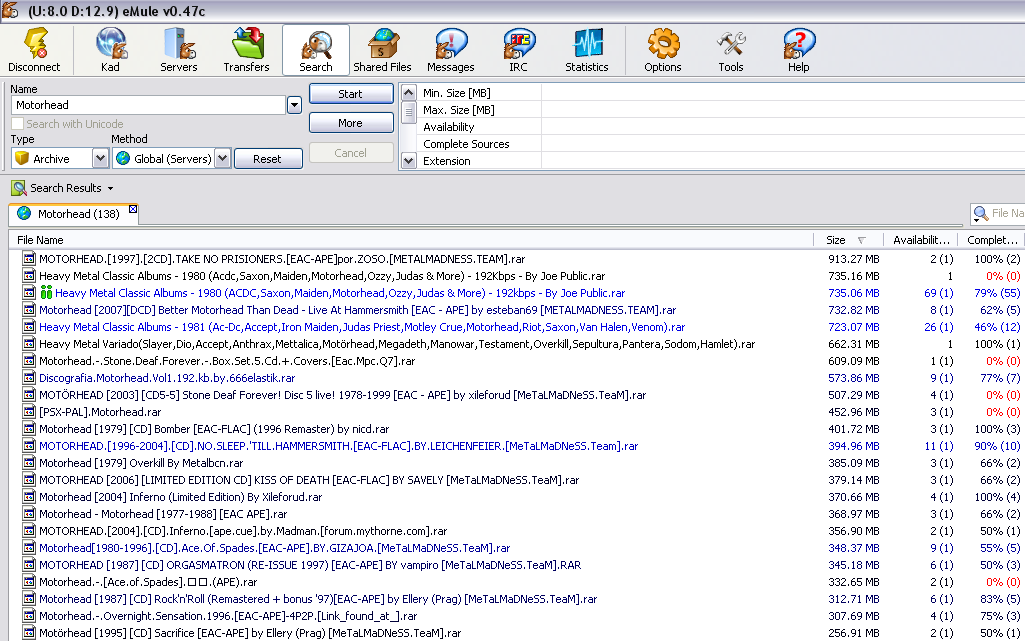Click the filter list scrollbar thumb
The width and height of the screenshot is (1025, 641).
[409, 112]
